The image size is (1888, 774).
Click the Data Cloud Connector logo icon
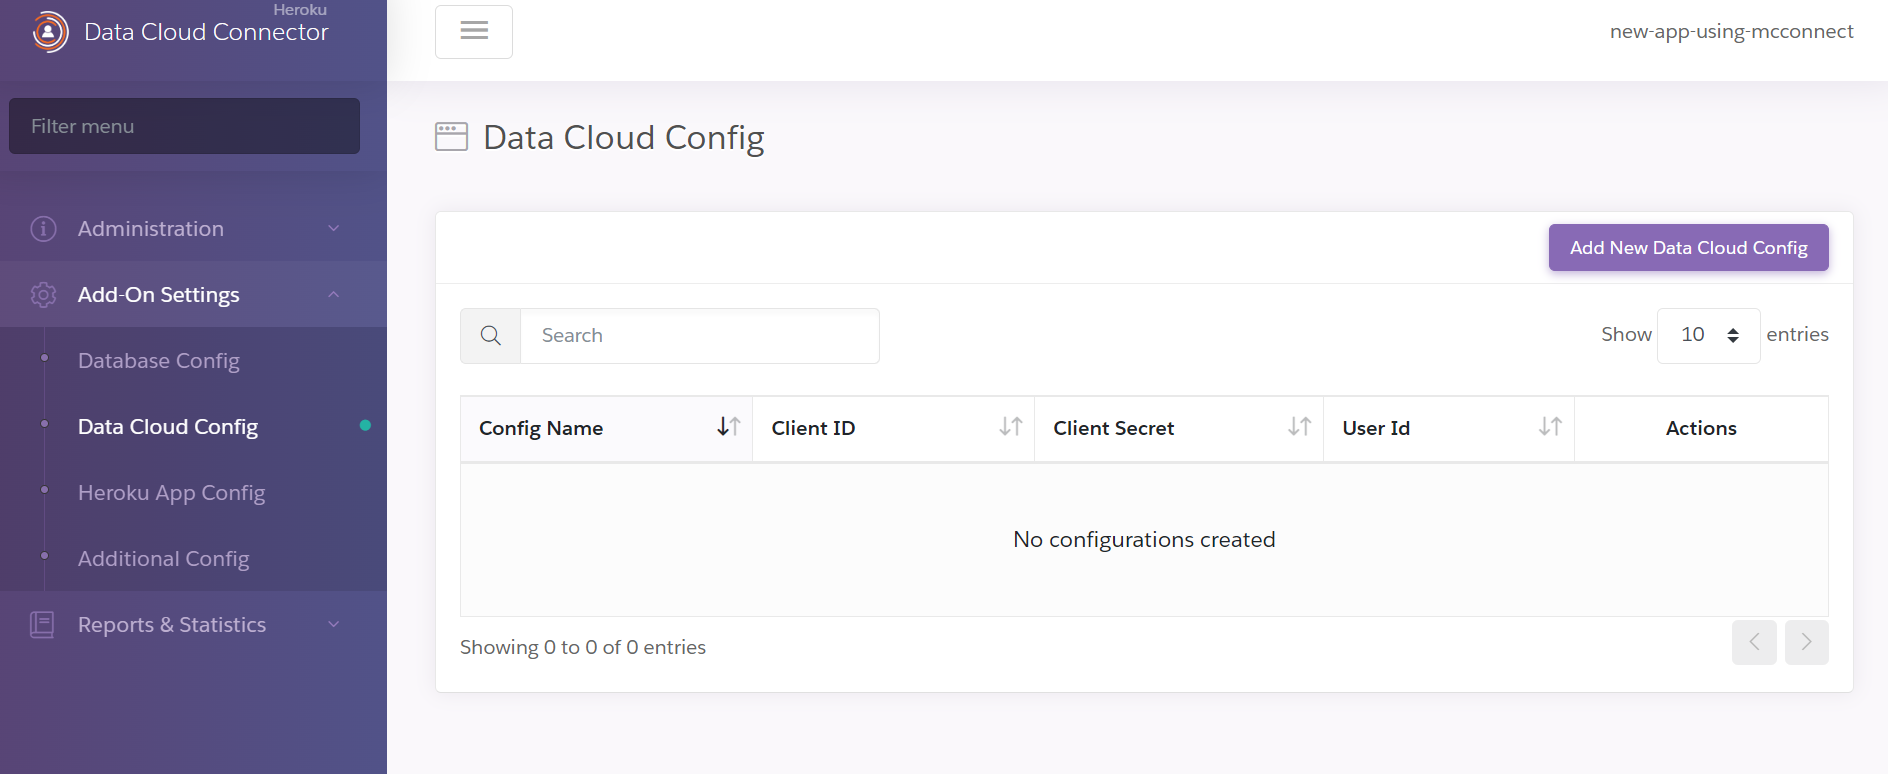point(50,32)
